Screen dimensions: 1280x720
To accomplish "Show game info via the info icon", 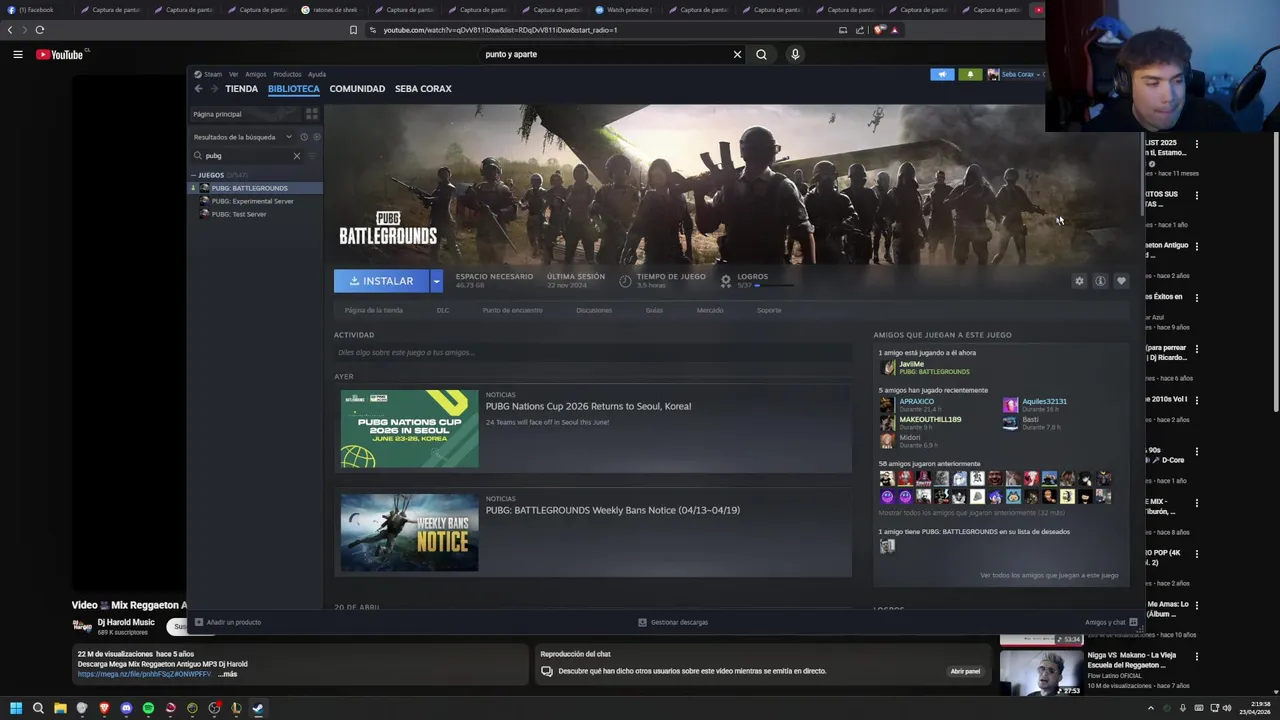I will (1100, 281).
